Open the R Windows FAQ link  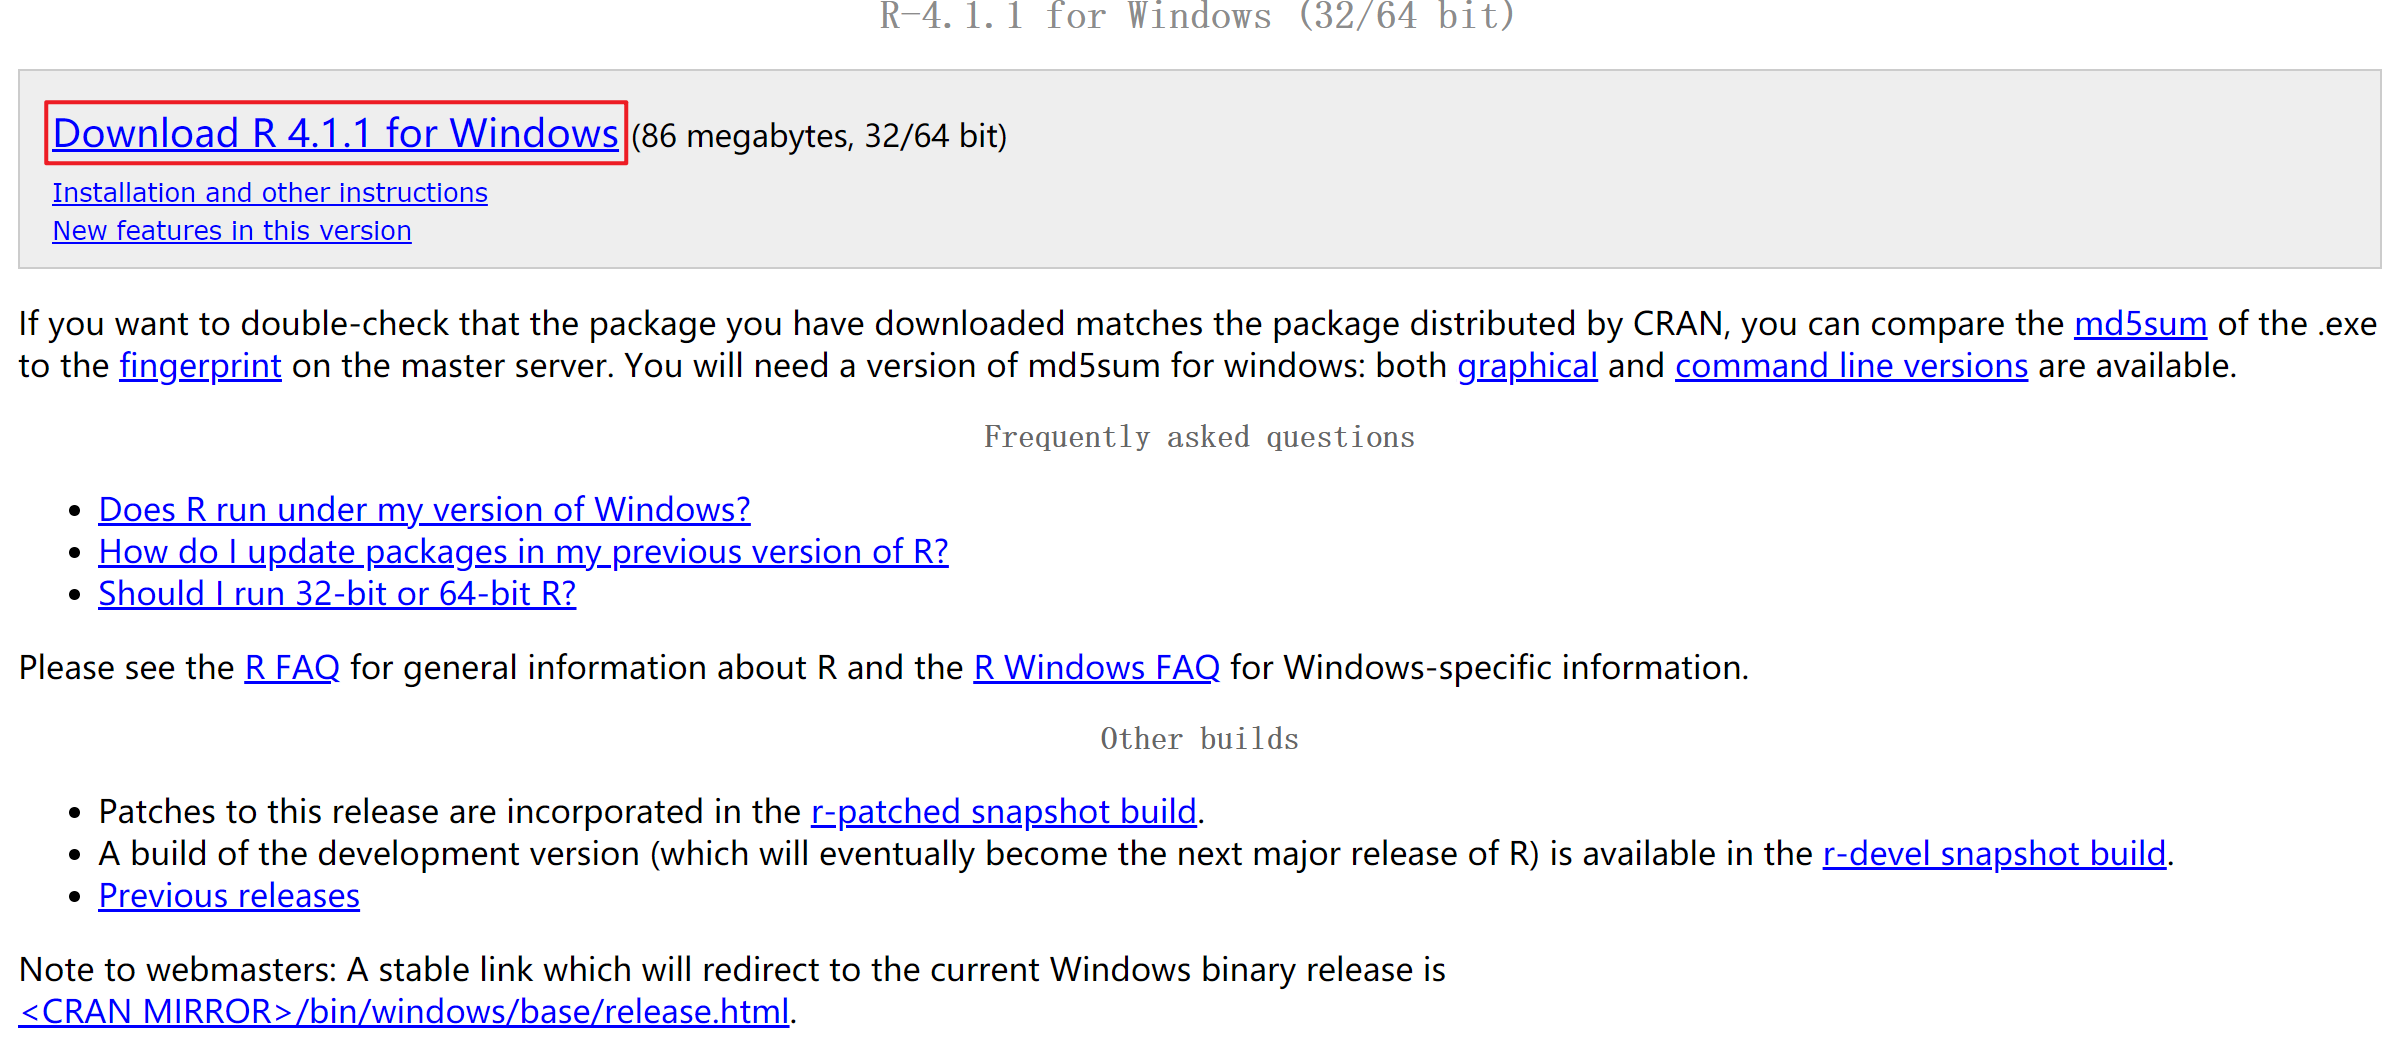click(1096, 668)
